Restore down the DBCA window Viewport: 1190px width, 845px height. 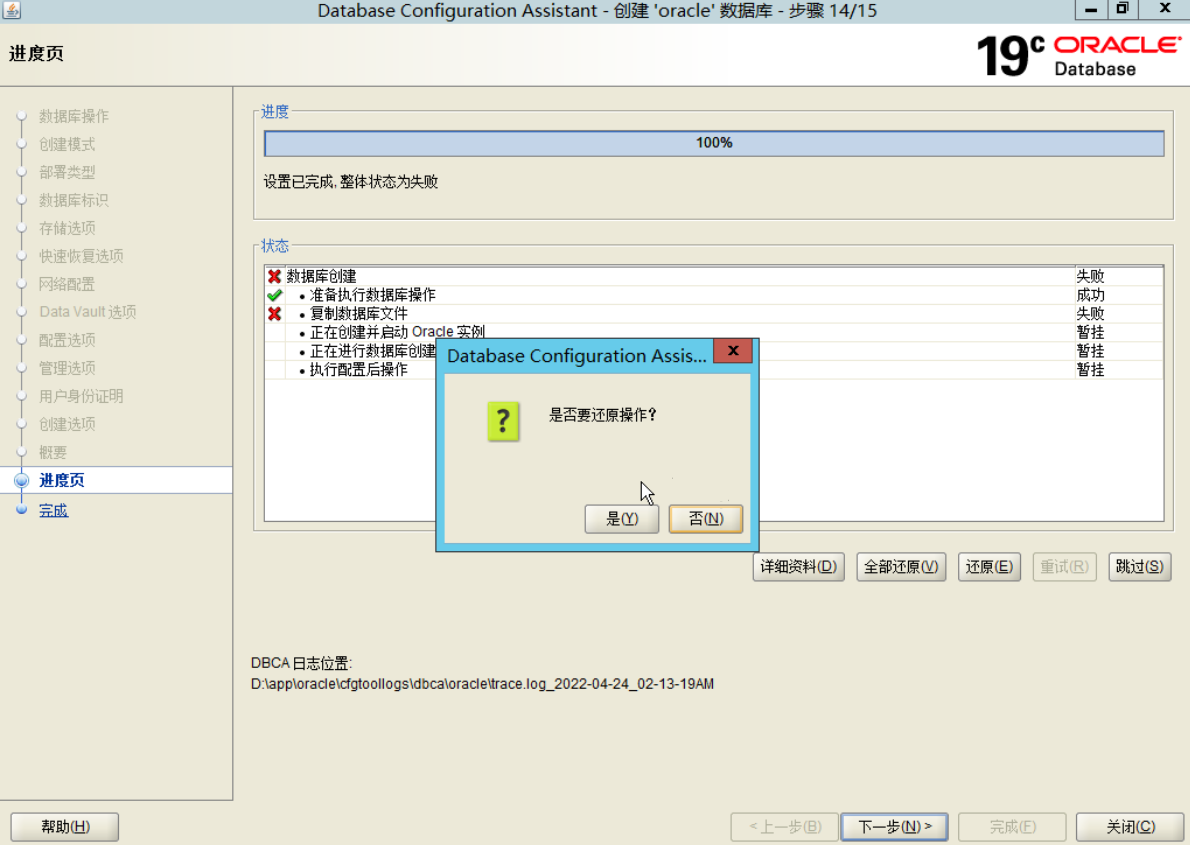coord(1122,9)
